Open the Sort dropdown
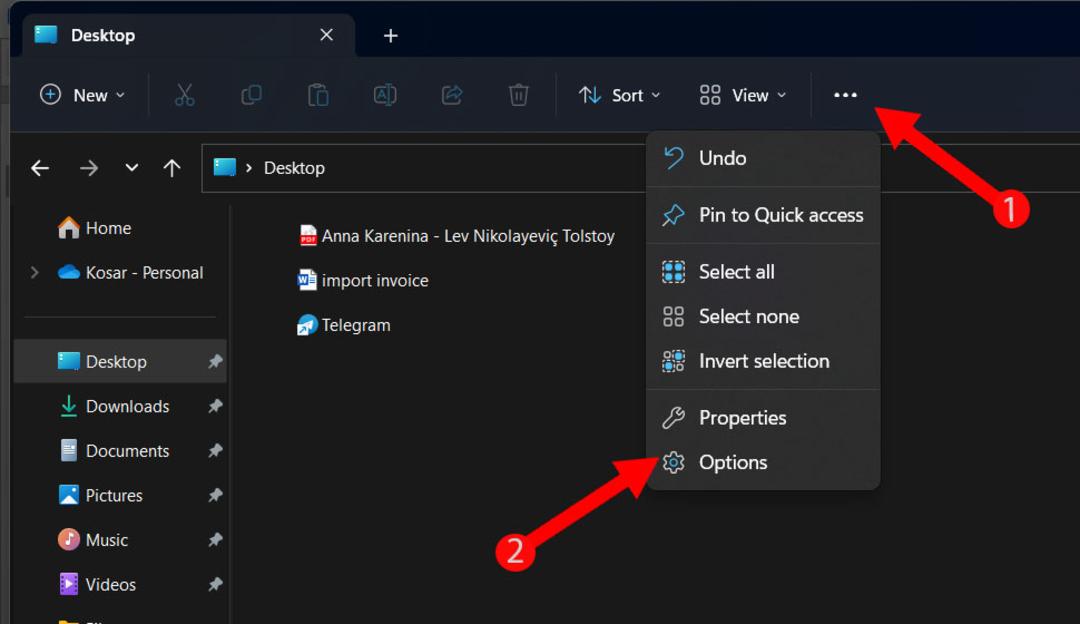Image resolution: width=1080 pixels, height=624 pixels. click(x=619, y=95)
